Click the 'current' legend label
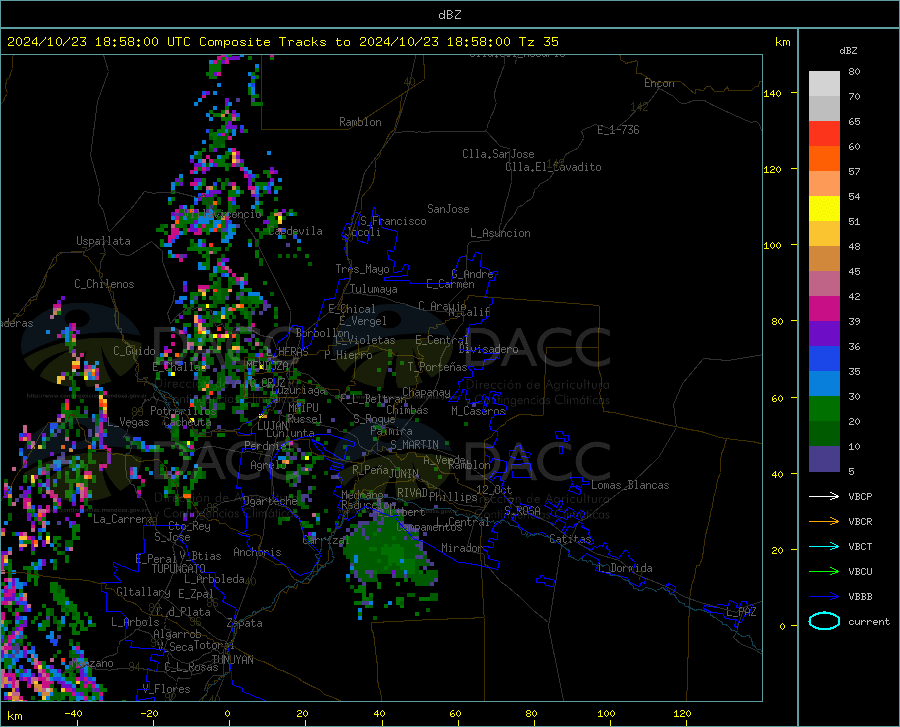 point(868,621)
